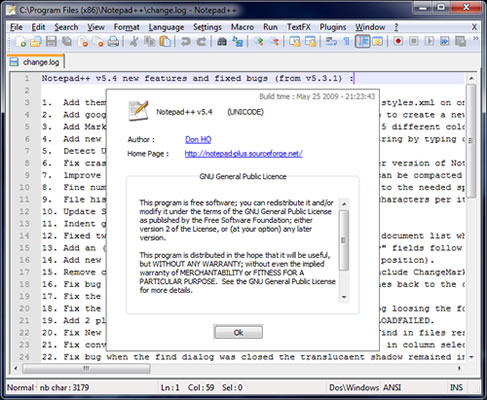This screenshot has width=487, height=400.
Task: Click the Save Recorded Macro icon
Action: tap(460, 42)
